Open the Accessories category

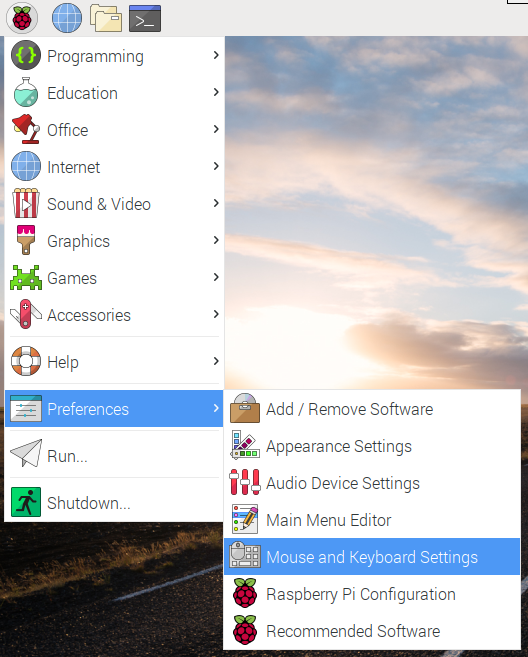(x=114, y=315)
